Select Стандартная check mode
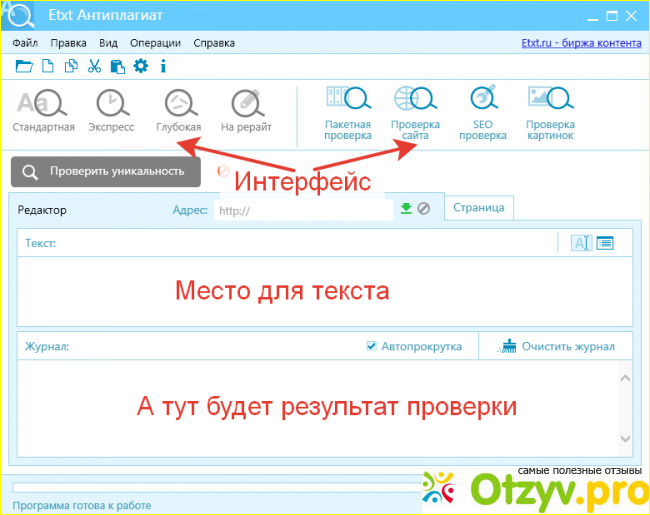The height and width of the screenshot is (515, 650). click(x=43, y=111)
